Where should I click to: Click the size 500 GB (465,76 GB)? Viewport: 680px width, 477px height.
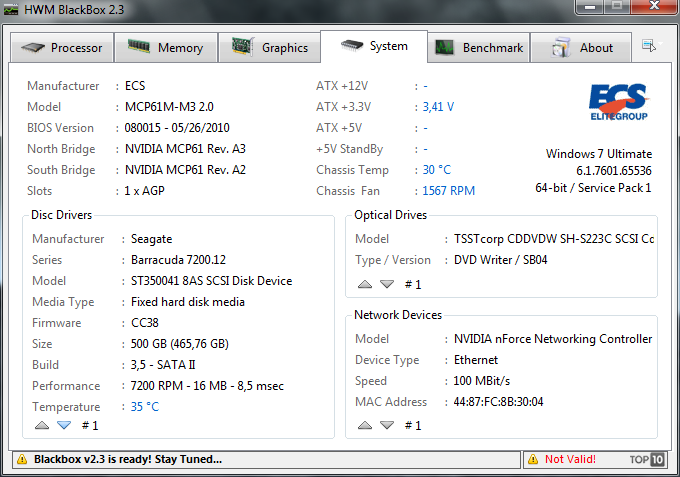click(180, 344)
